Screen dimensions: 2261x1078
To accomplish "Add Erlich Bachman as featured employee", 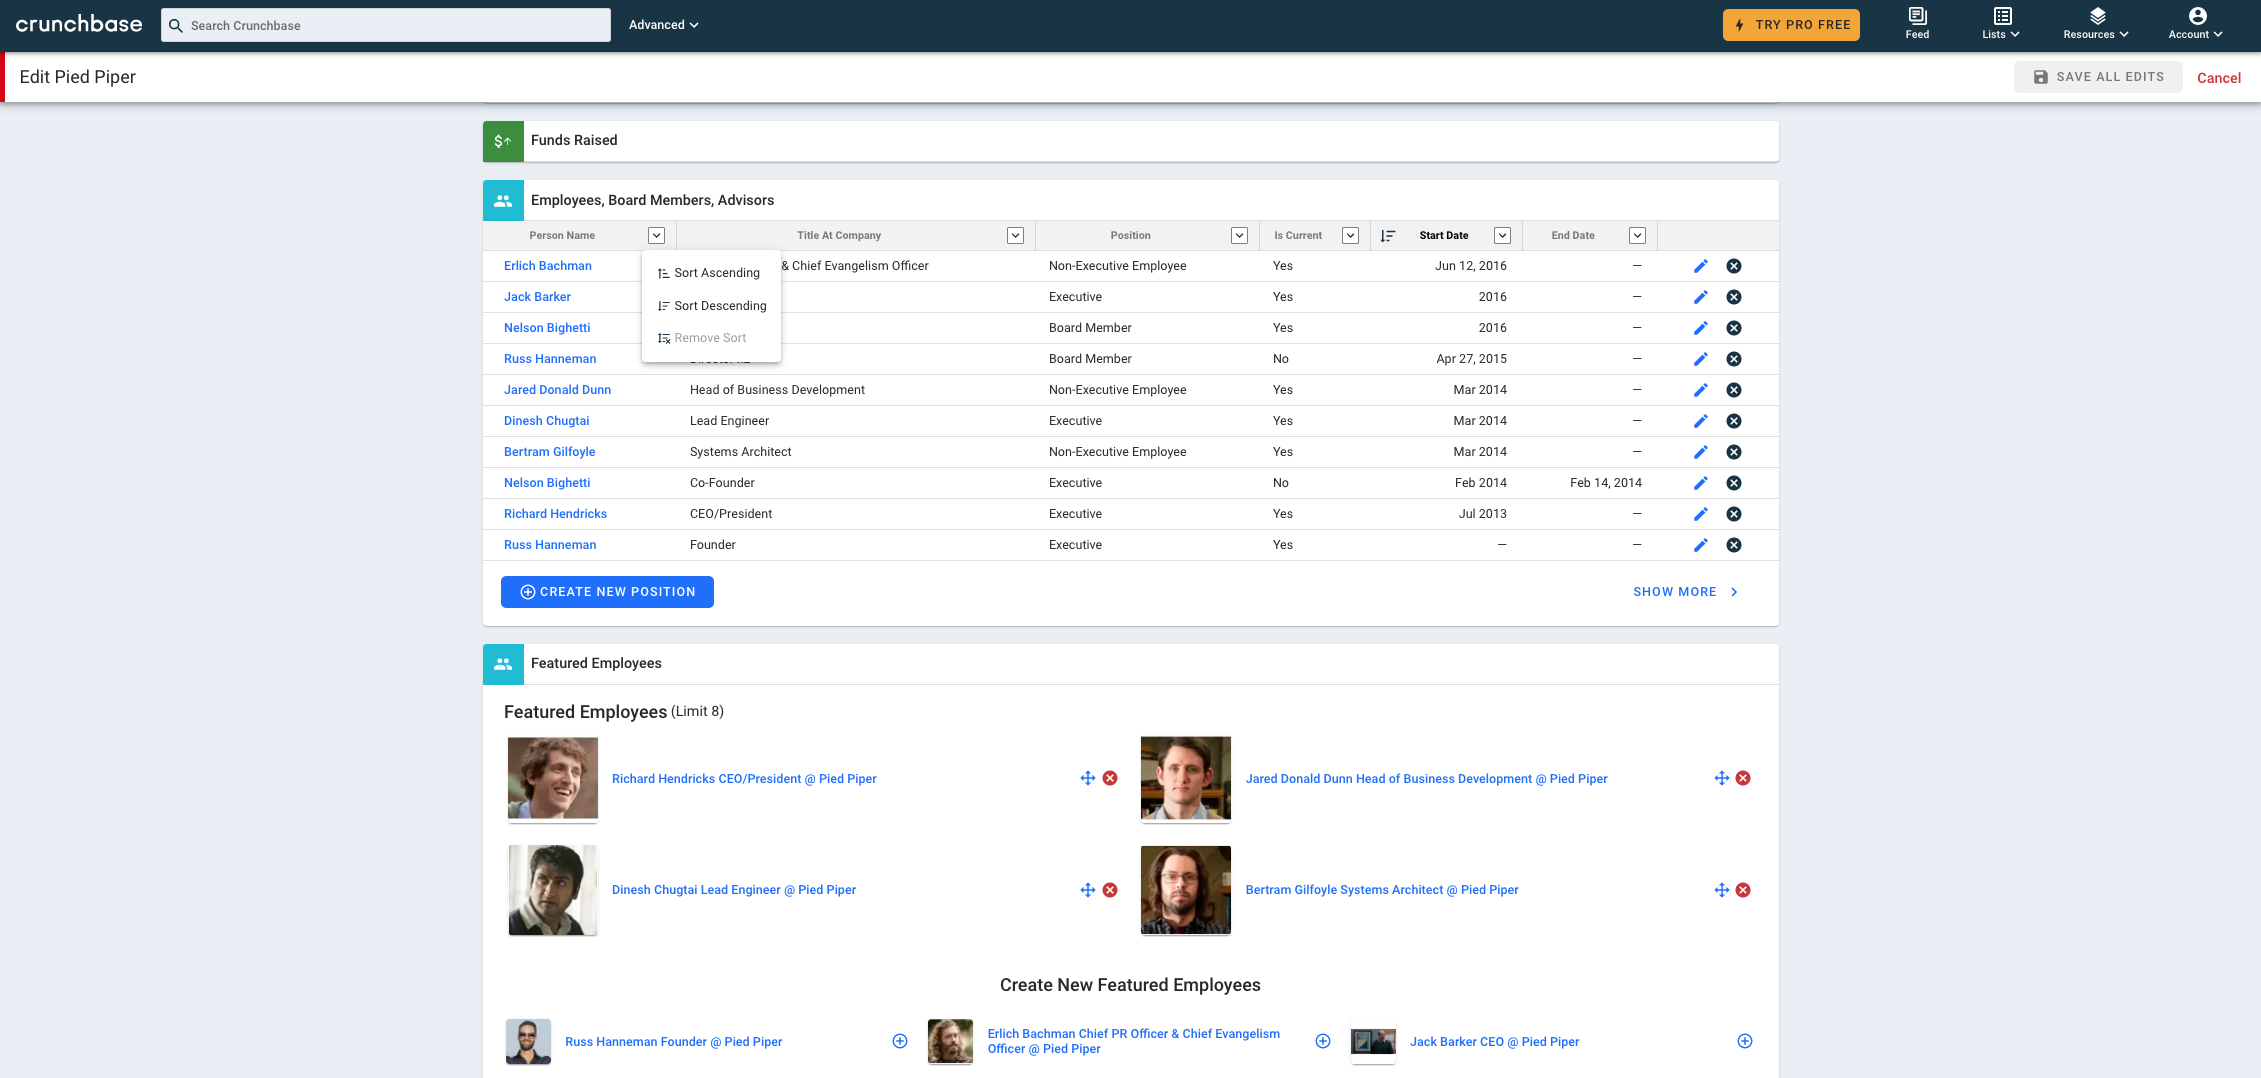I will coord(1323,1041).
